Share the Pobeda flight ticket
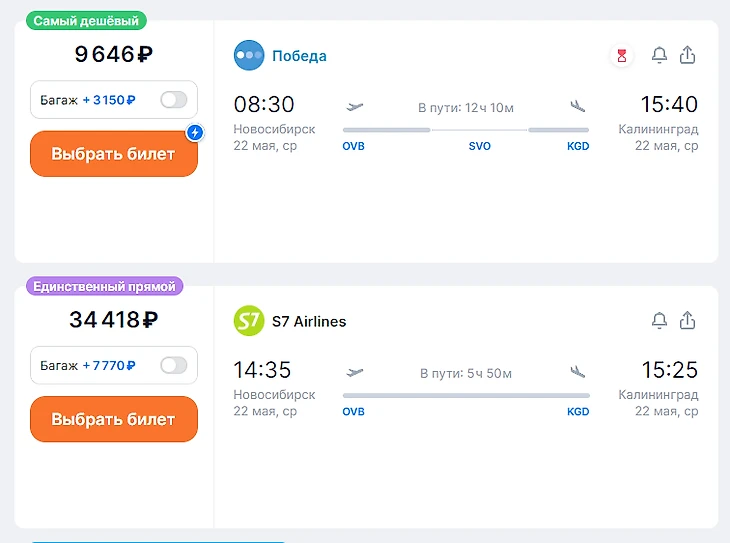 tap(687, 56)
